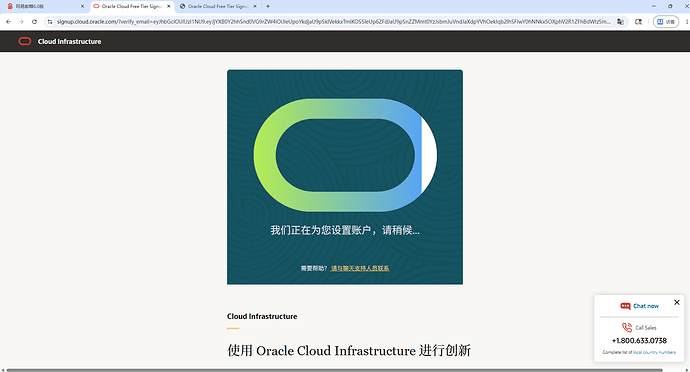
Task: Click the account setup waiting message
Action: click(345, 230)
